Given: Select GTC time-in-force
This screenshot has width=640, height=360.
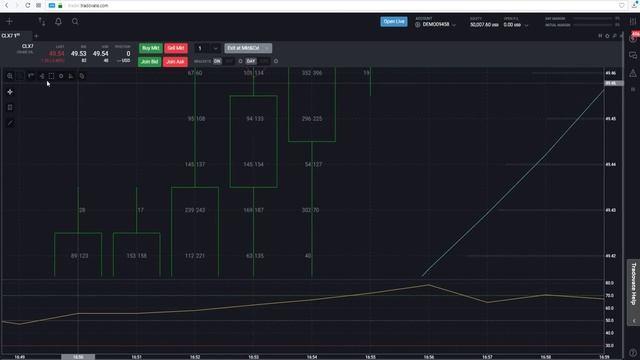Looking at the screenshot, I should 264,61.
